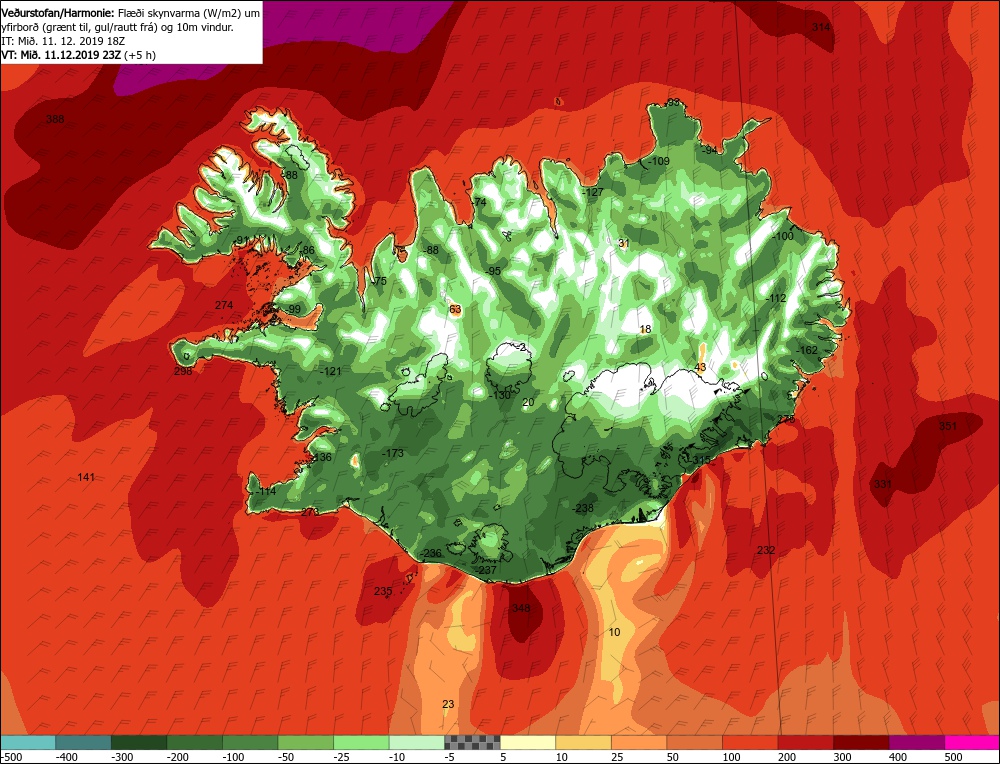Click the legend label -300
1000x764 pixels.
click(122, 757)
